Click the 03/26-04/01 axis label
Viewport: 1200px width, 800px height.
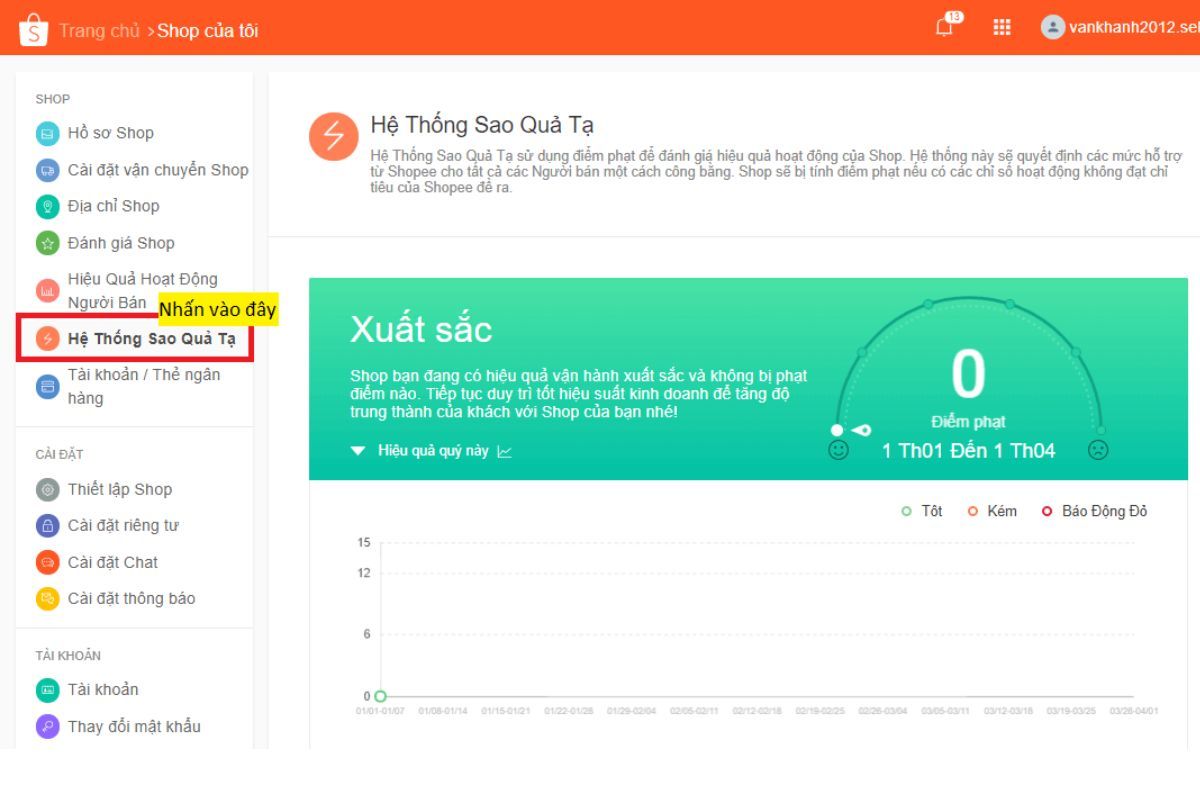click(x=1133, y=711)
